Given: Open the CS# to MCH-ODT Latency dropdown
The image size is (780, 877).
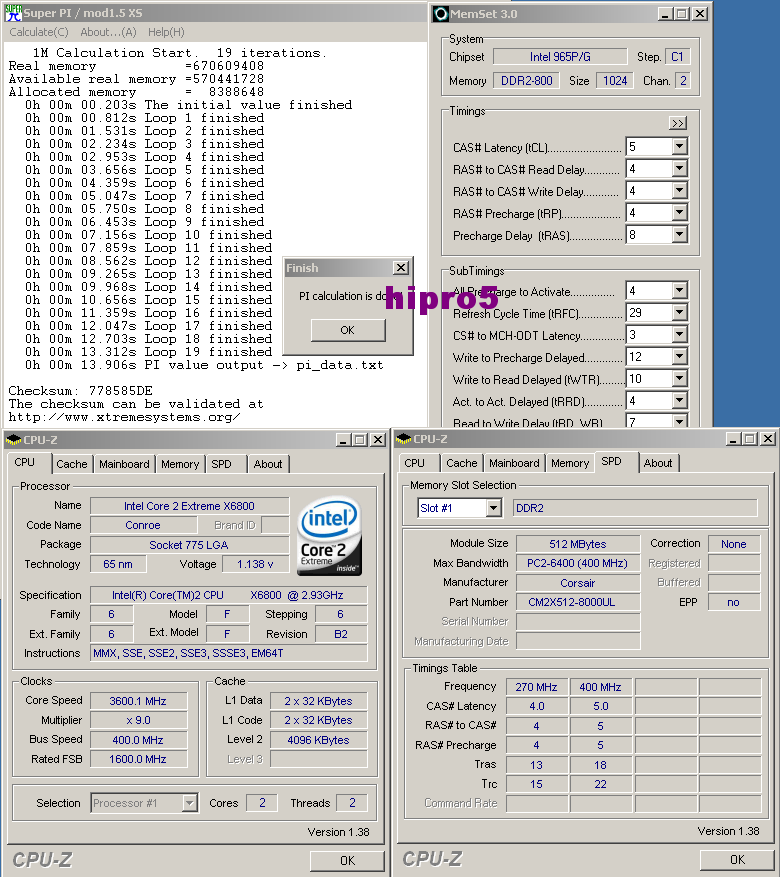Looking at the screenshot, I should click(679, 334).
